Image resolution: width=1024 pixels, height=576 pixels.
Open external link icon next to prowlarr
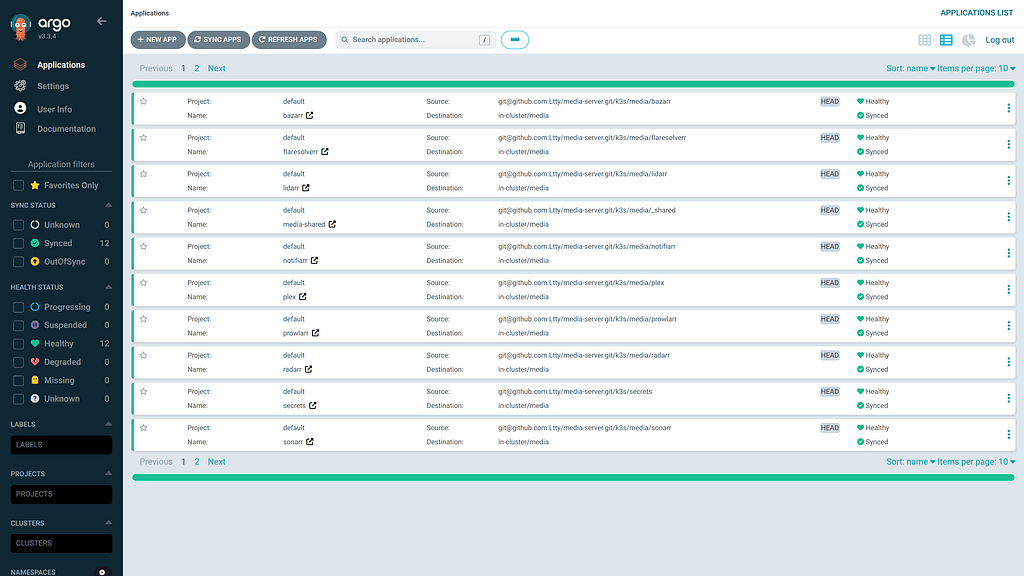315,333
